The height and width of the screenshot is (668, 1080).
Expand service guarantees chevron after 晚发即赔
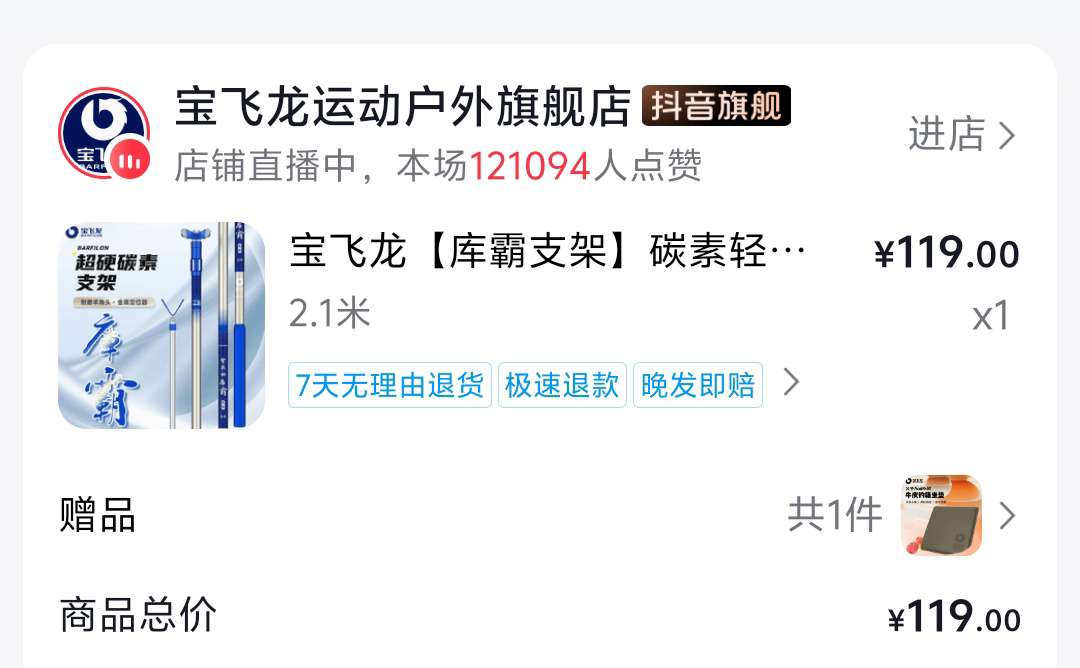point(791,382)
